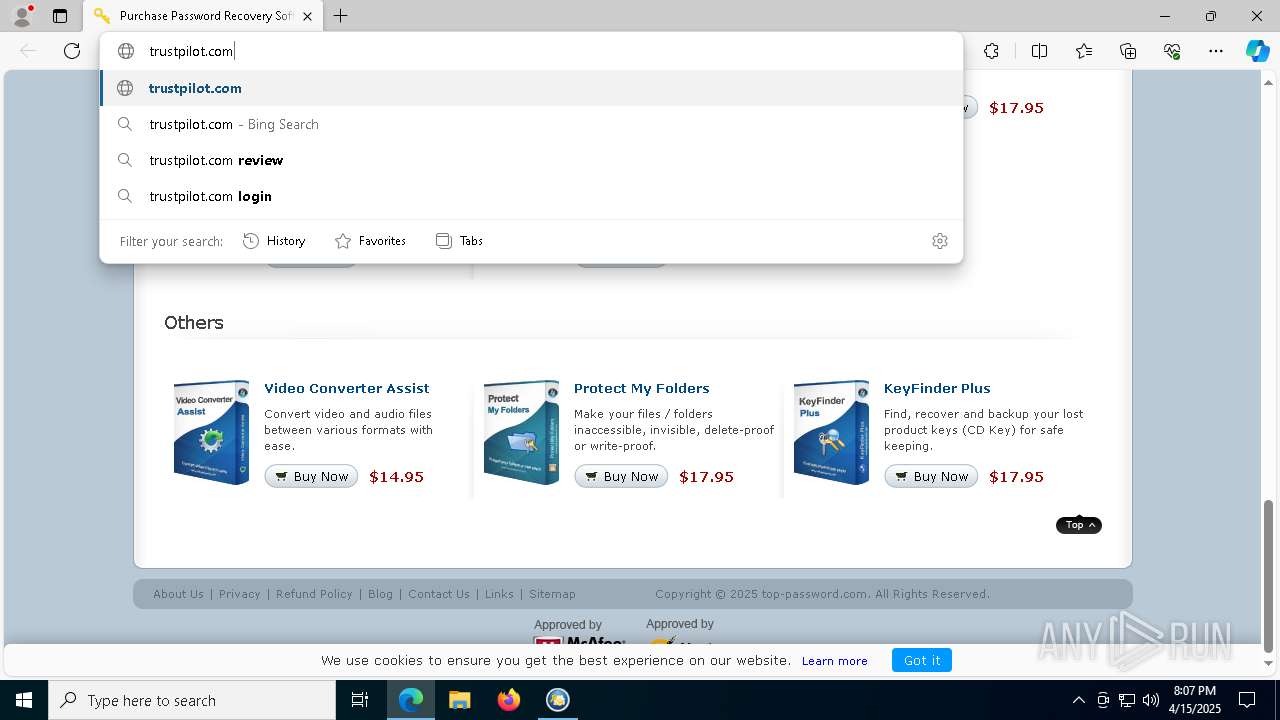The image size is (1280, 720).
Task: Select the $17.95 KeyFinder Plus price
Action: 1016,477
